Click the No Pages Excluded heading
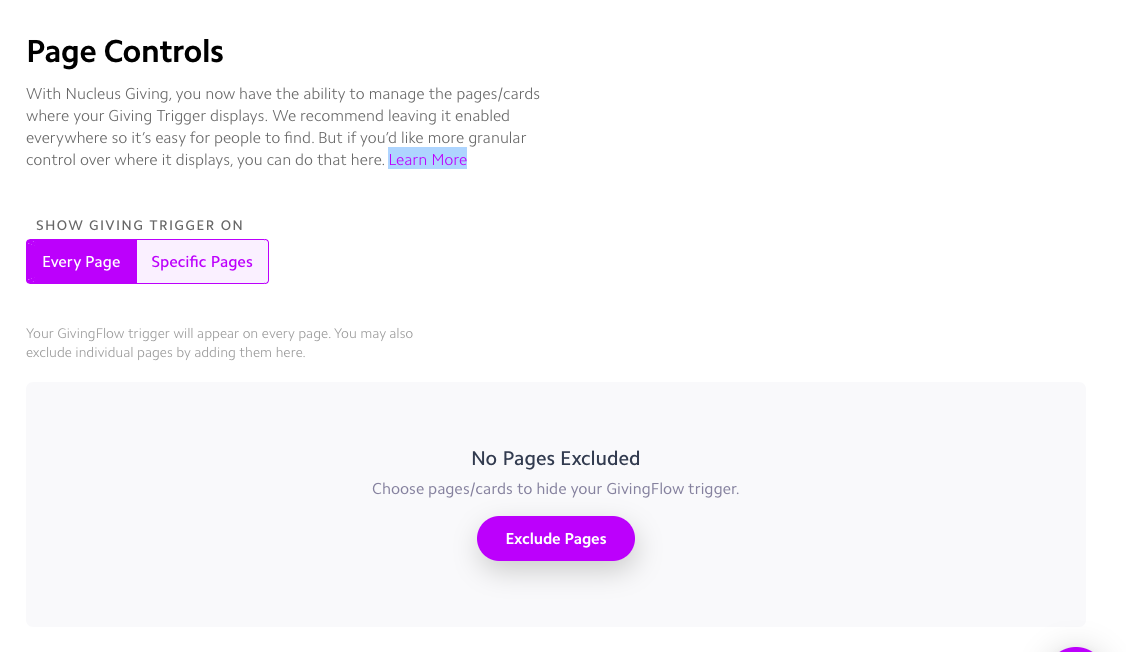 [x=556, y=458]
